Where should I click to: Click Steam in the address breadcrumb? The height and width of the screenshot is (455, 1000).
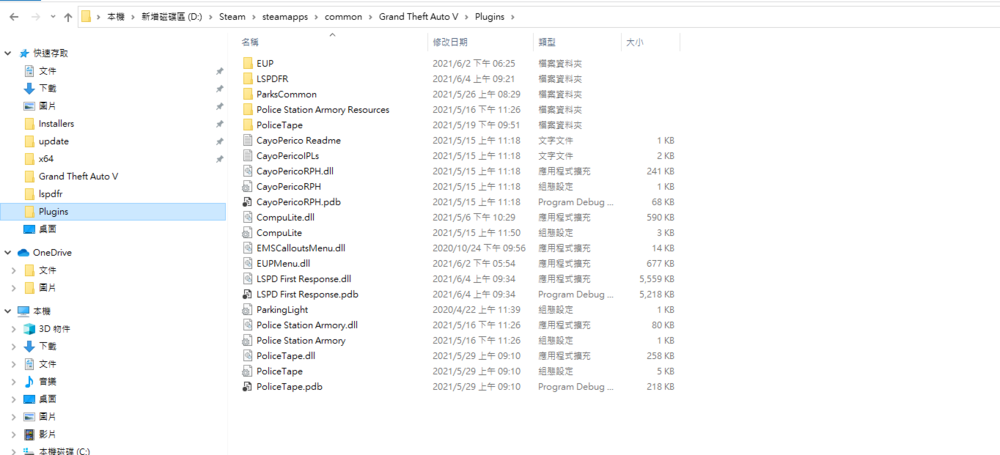[x=232, y=17]
